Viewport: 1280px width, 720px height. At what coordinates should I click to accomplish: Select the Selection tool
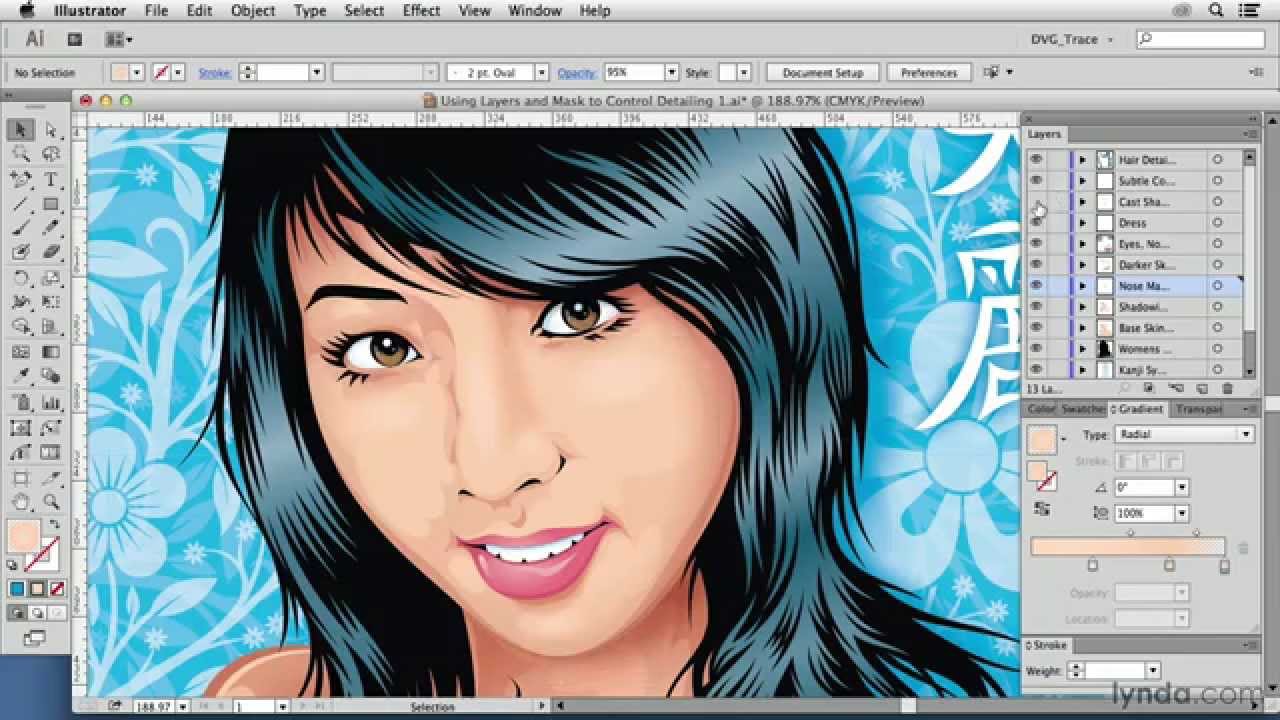pos(21,131)
